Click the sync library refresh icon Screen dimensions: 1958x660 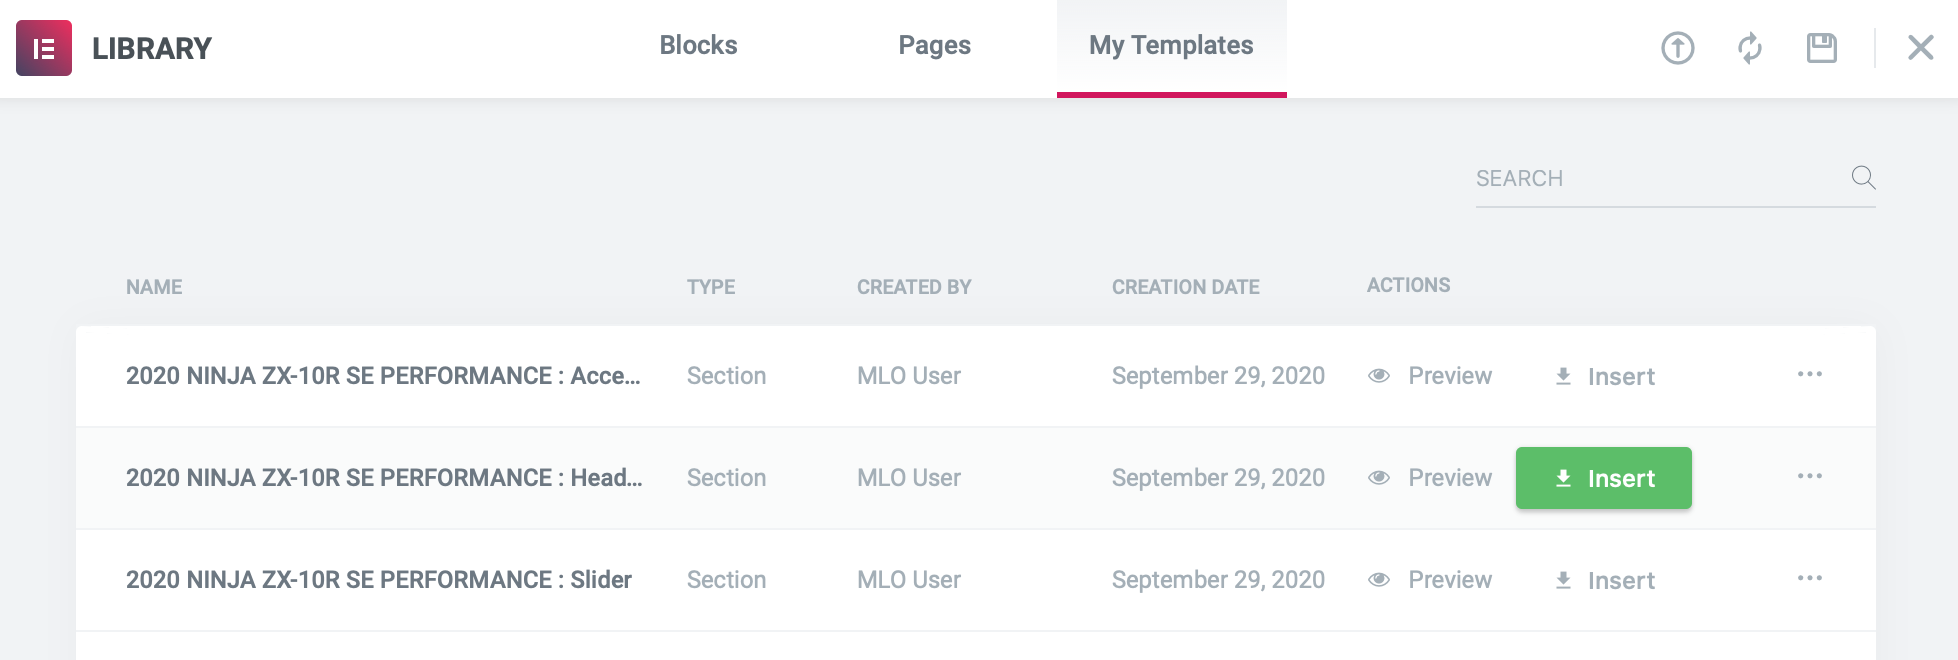(x=1749, y=48)
